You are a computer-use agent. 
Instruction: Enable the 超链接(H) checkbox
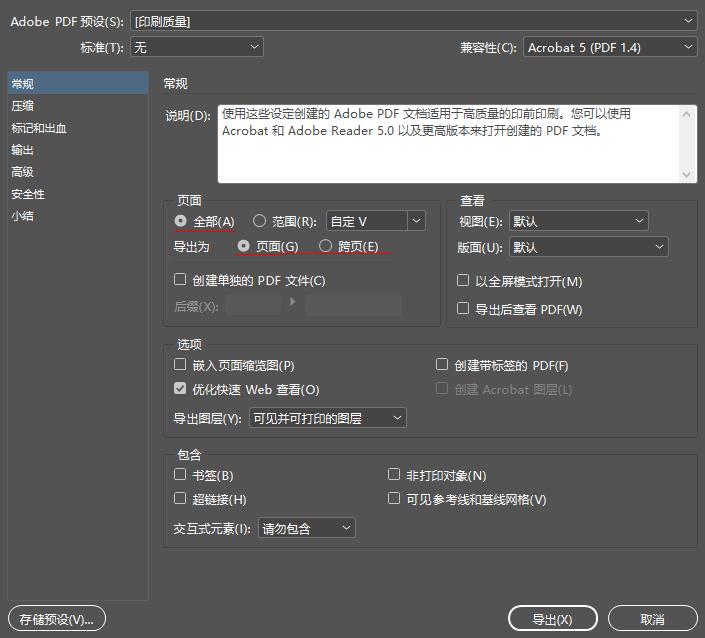pos(180,498)
